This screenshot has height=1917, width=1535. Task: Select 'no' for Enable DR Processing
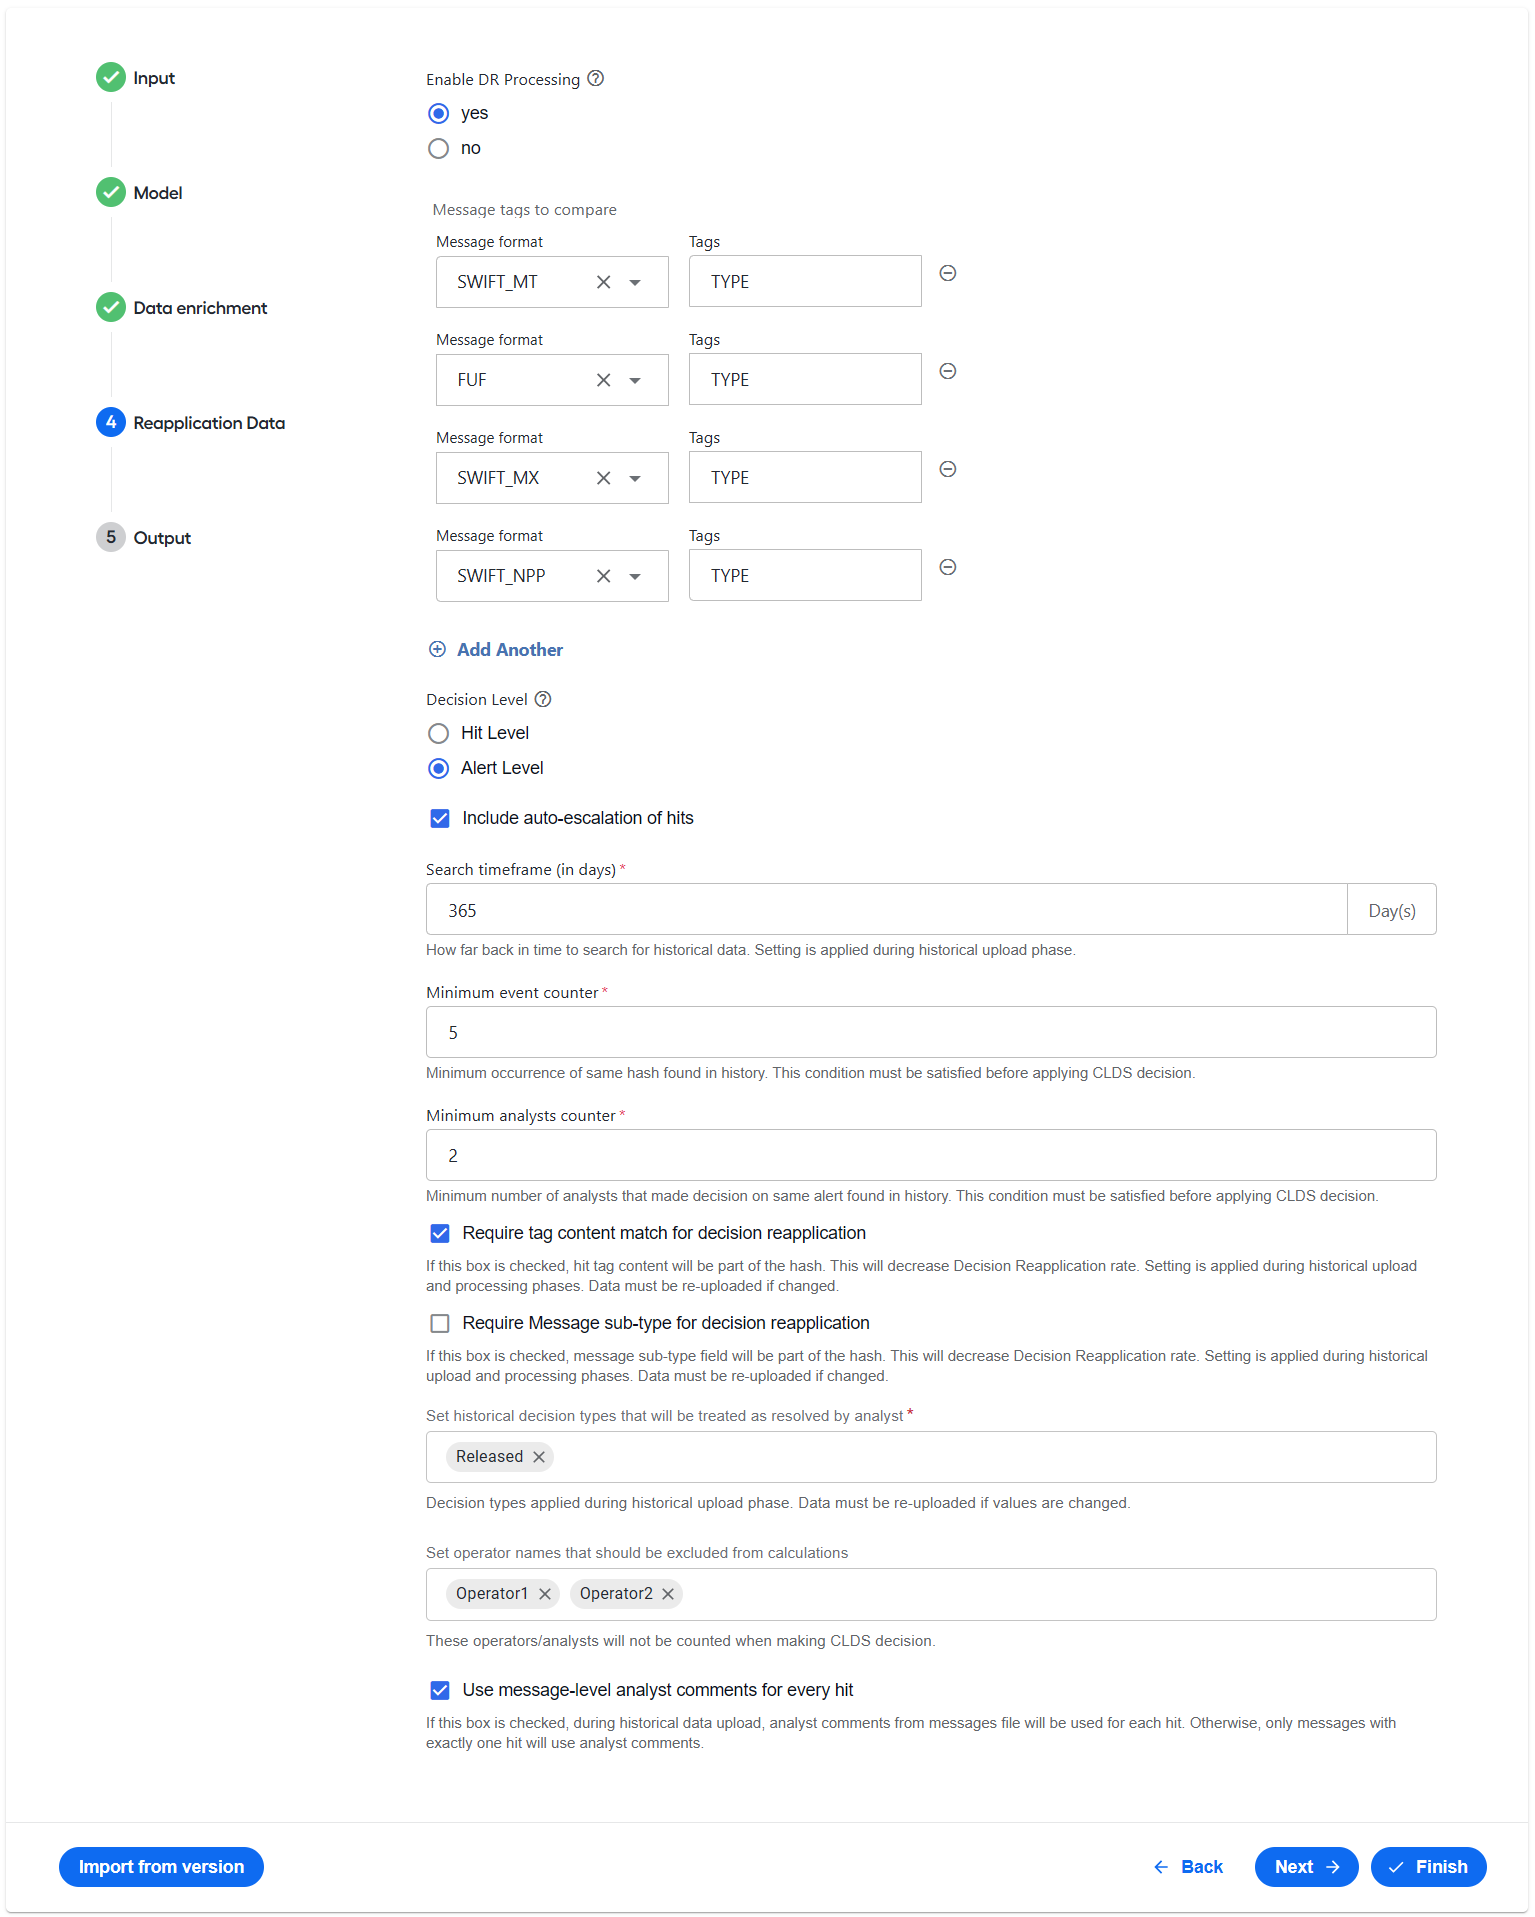(438, 148)
